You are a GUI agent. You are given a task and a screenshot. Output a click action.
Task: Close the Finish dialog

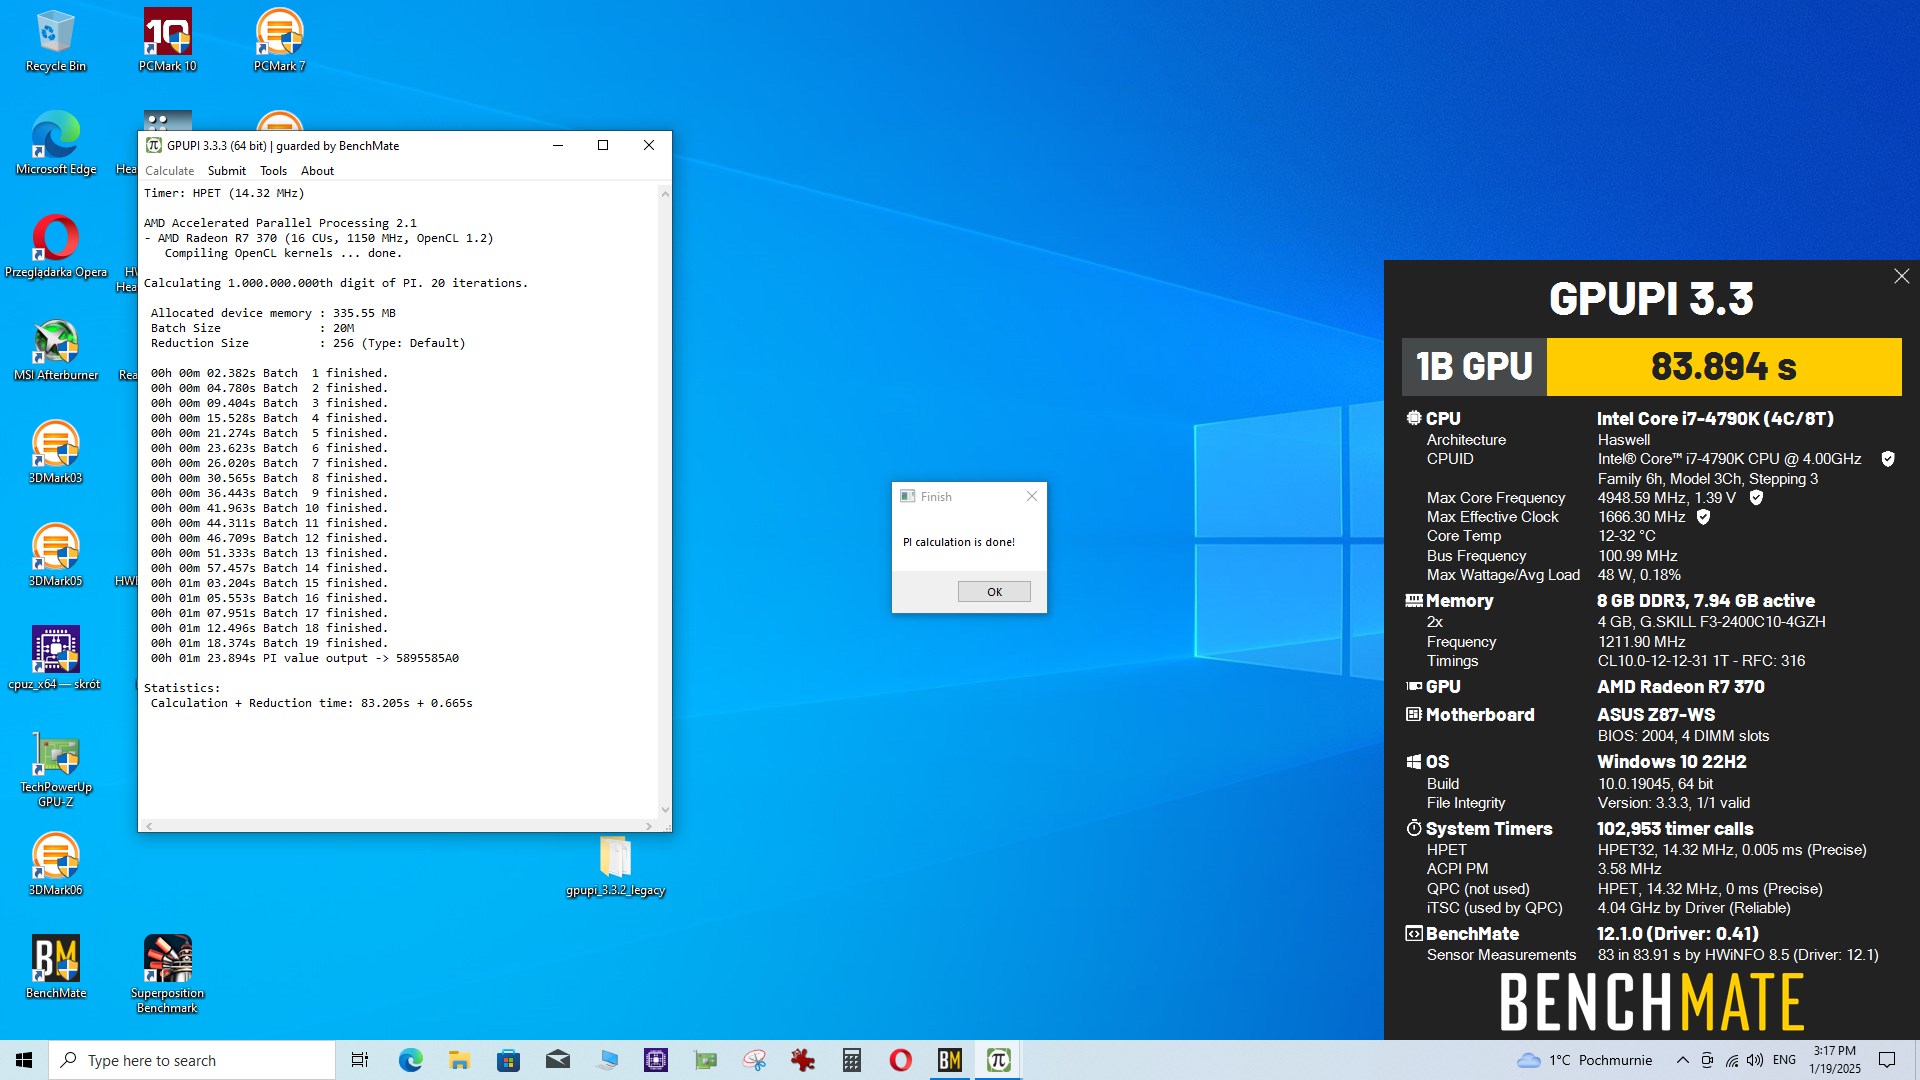click(1032, 496)
